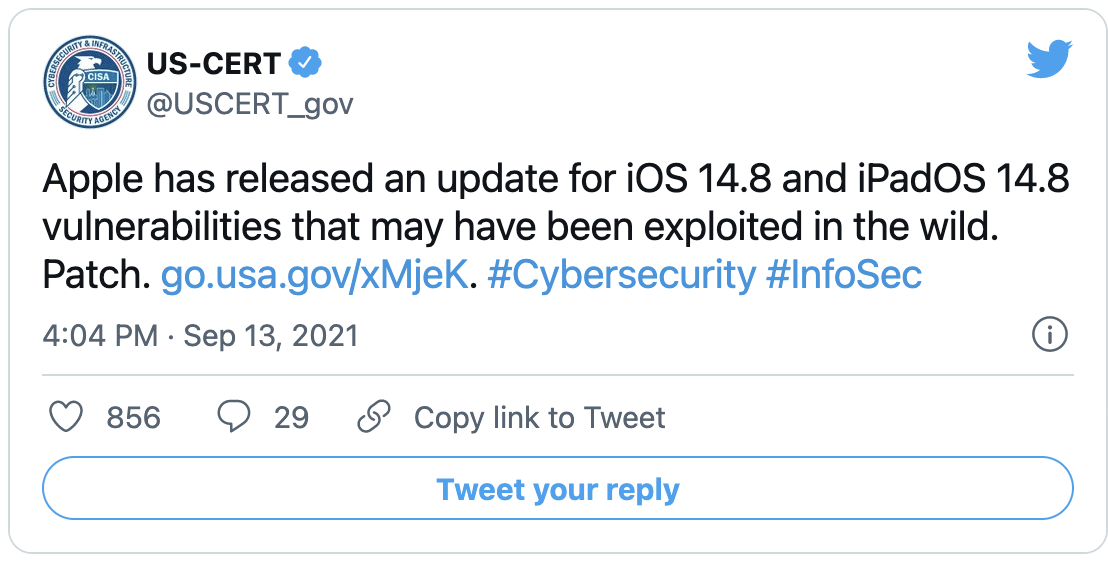Click the blue verified badge
Screen dimensions: 1108x564
[305, 64]
